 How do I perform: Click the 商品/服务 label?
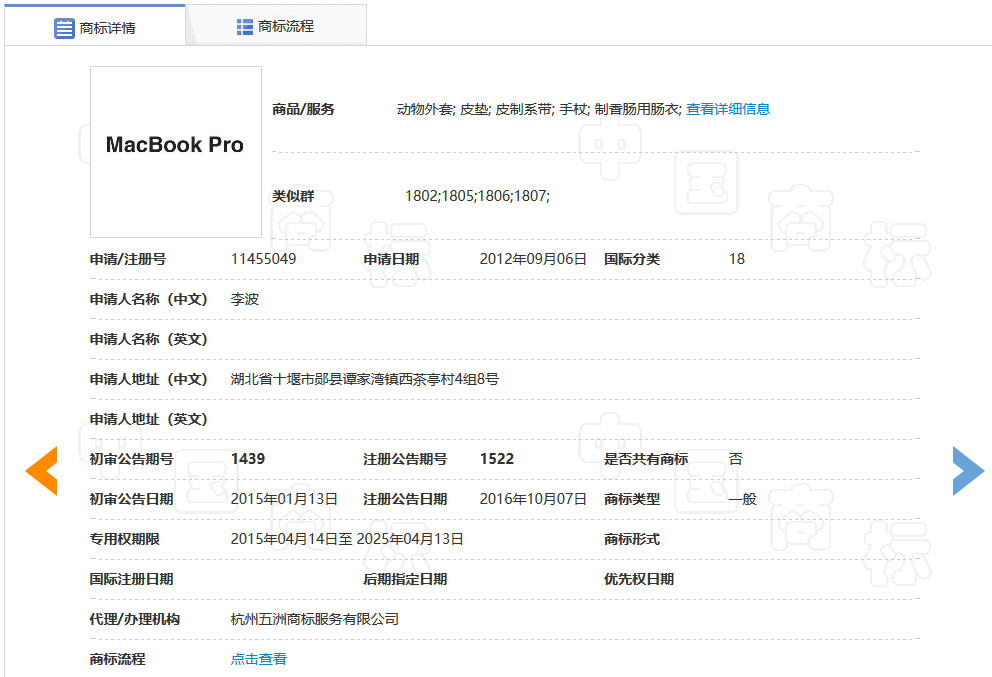click(303, 109)
